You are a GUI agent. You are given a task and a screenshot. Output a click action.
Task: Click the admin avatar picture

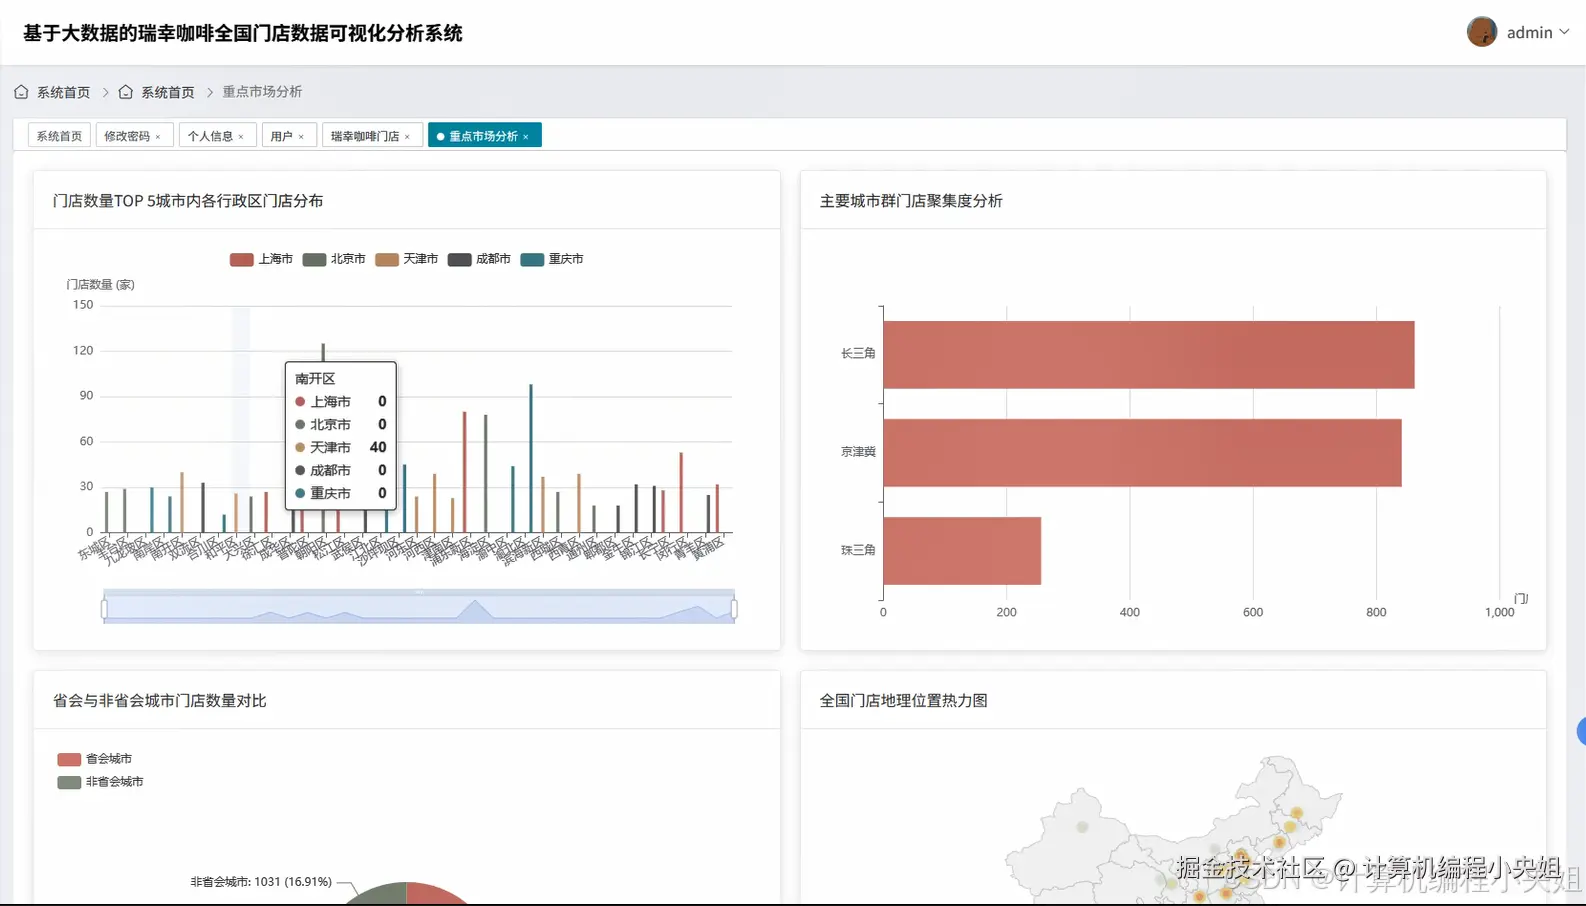point(1481,32)
